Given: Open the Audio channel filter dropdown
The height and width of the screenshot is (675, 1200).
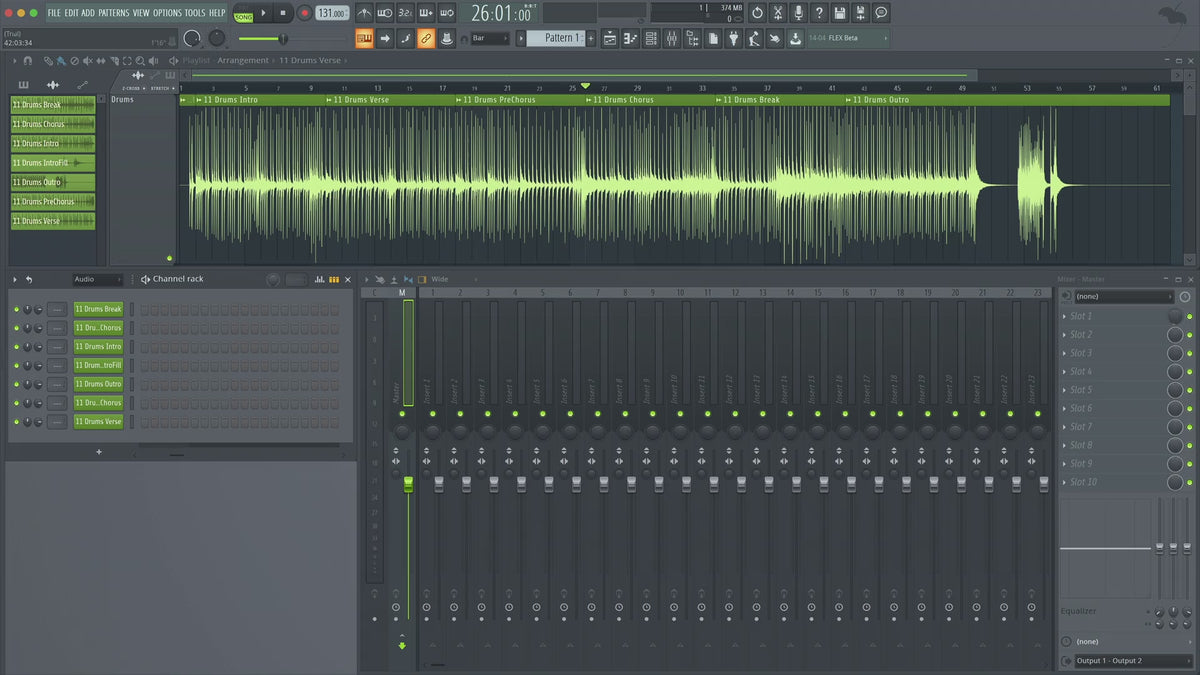Looking at the screenshot, I should [x=97, y=279].
